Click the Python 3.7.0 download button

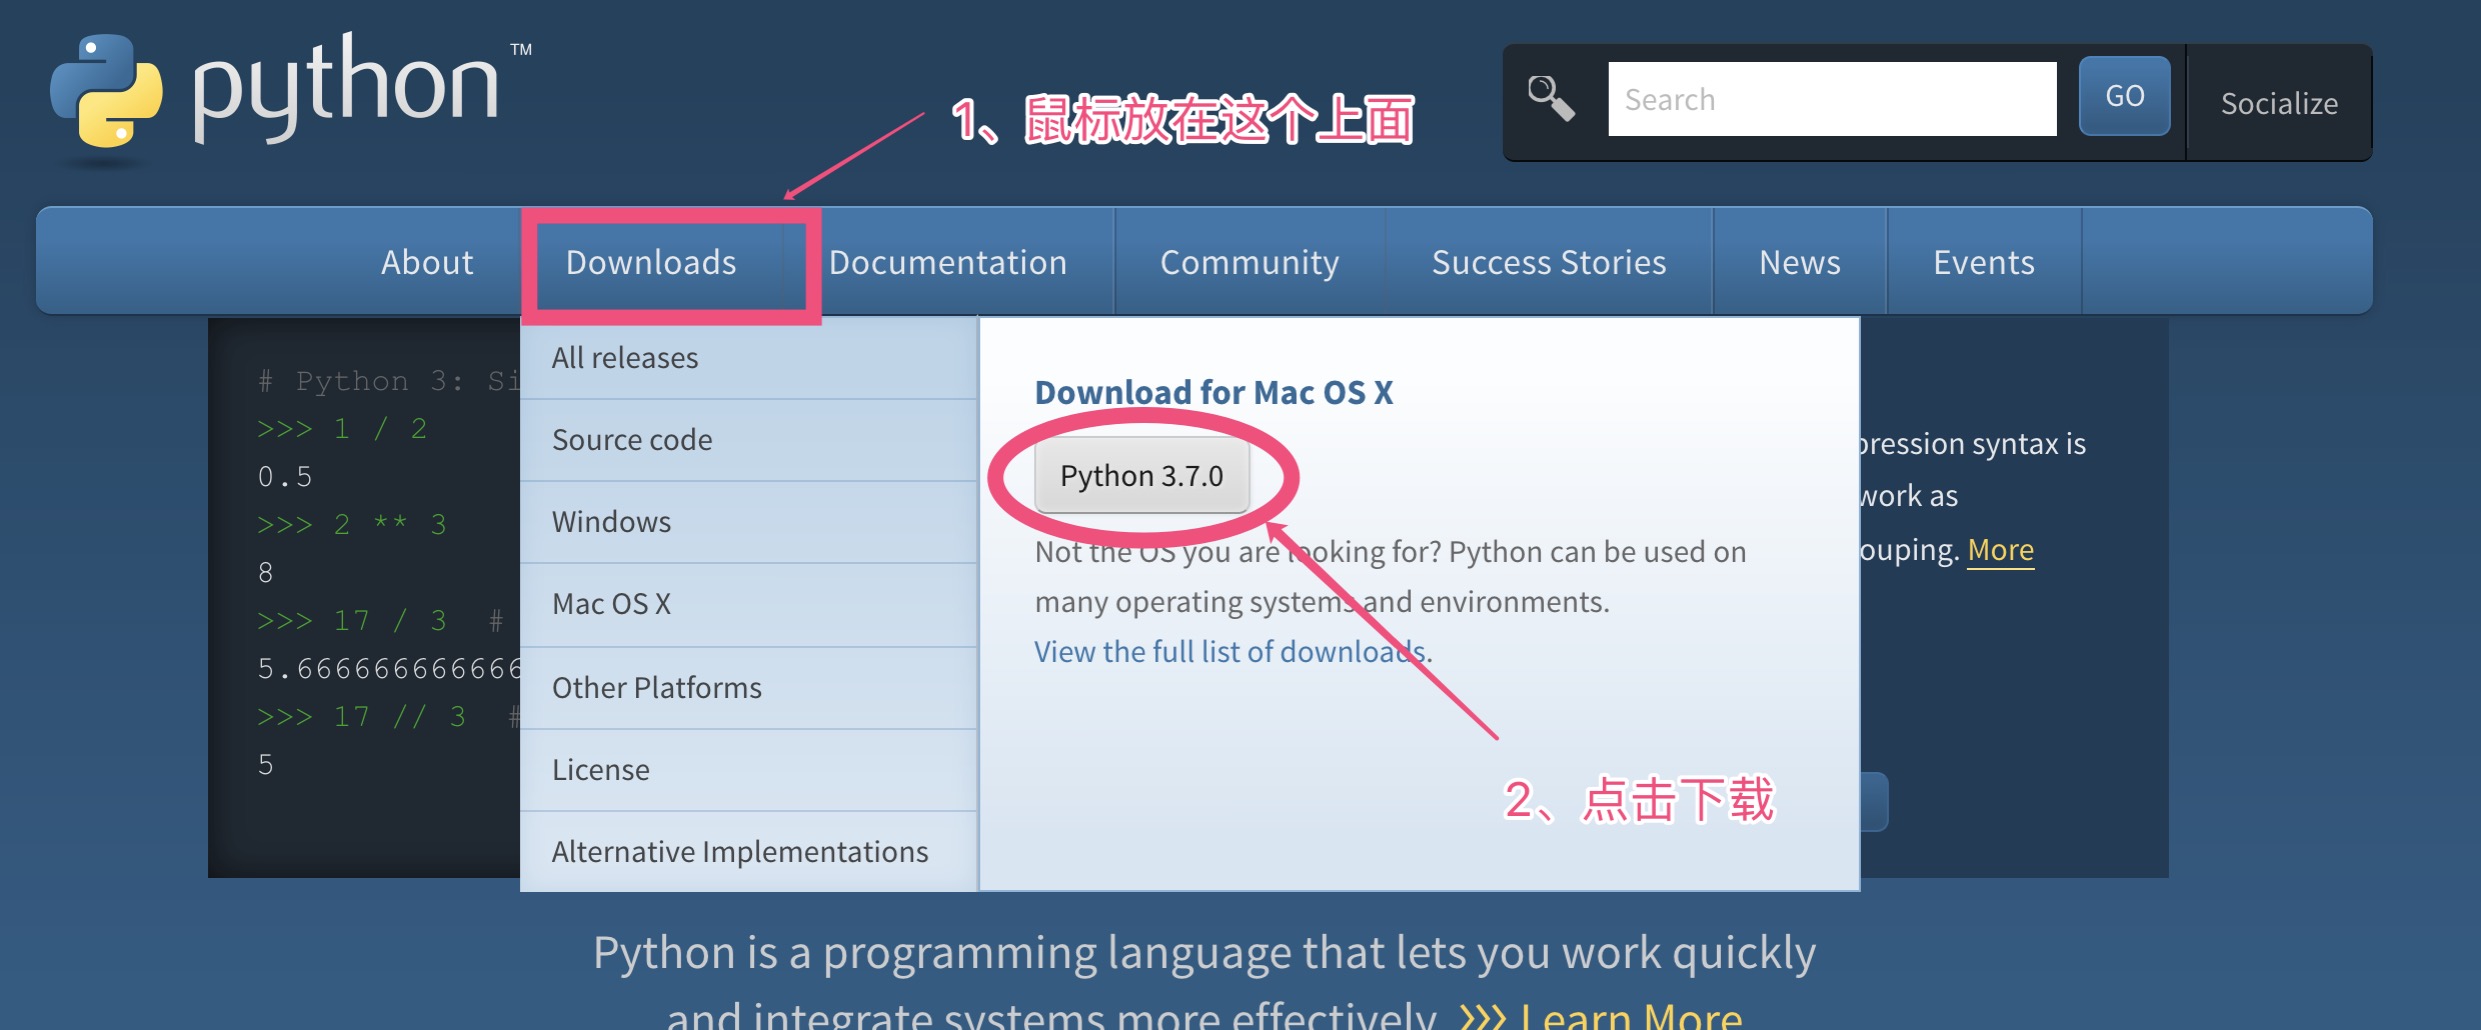(1142, 476)
